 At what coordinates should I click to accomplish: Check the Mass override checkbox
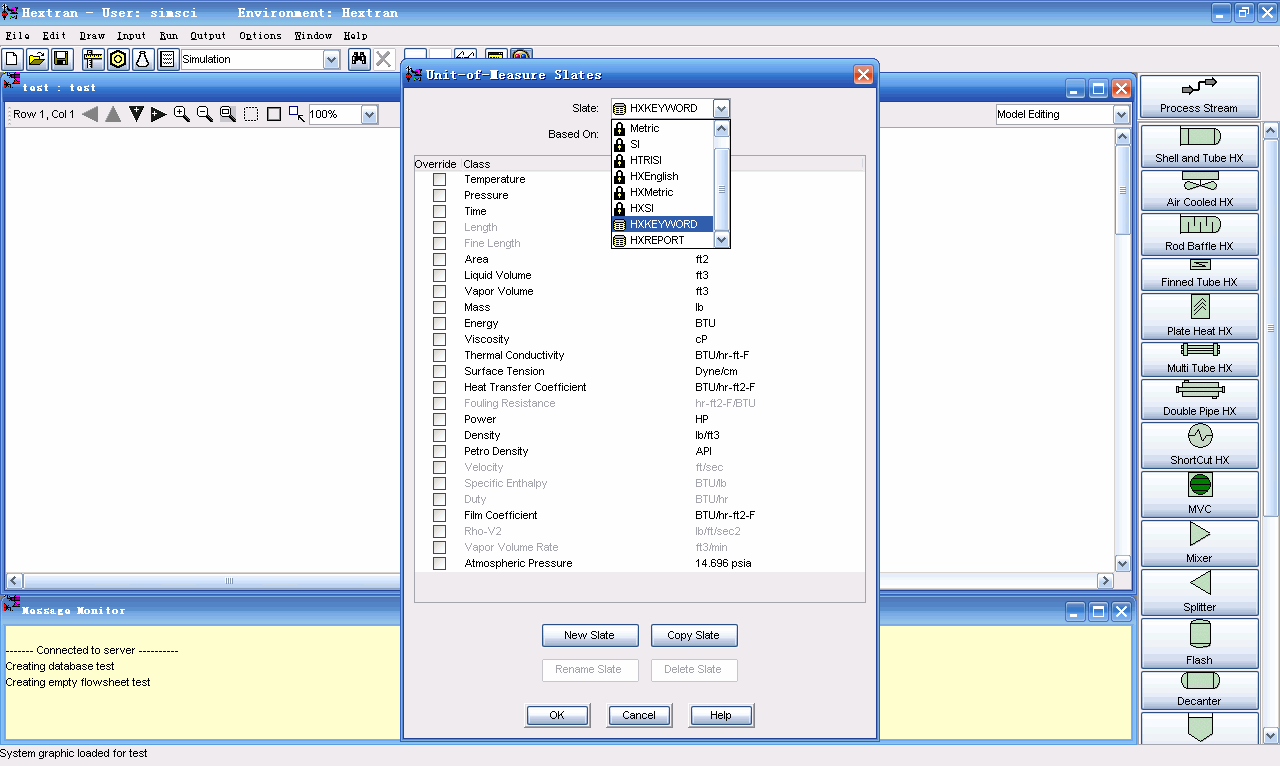click(x=439, y=307)
